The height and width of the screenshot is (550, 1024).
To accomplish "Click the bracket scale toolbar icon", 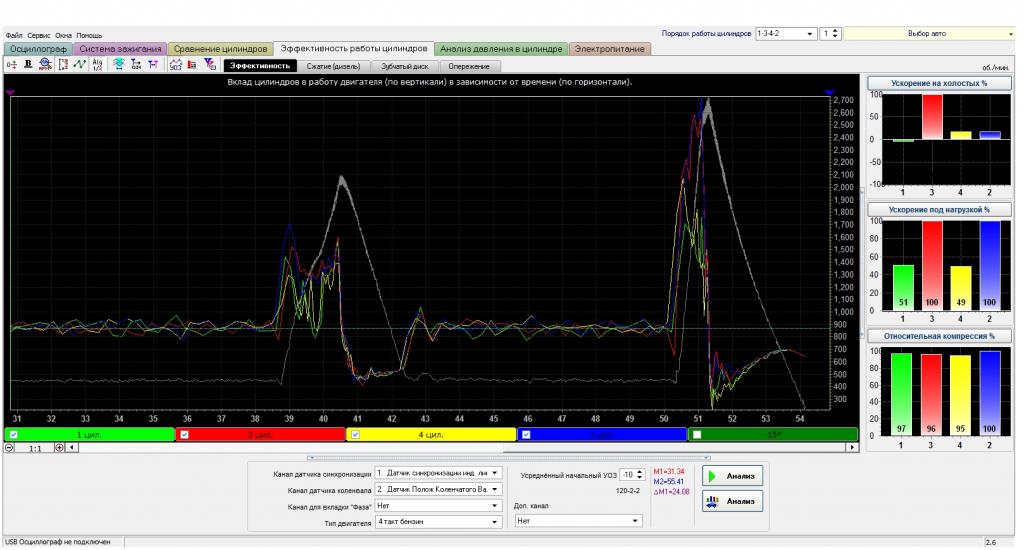I will pos(63,65).
